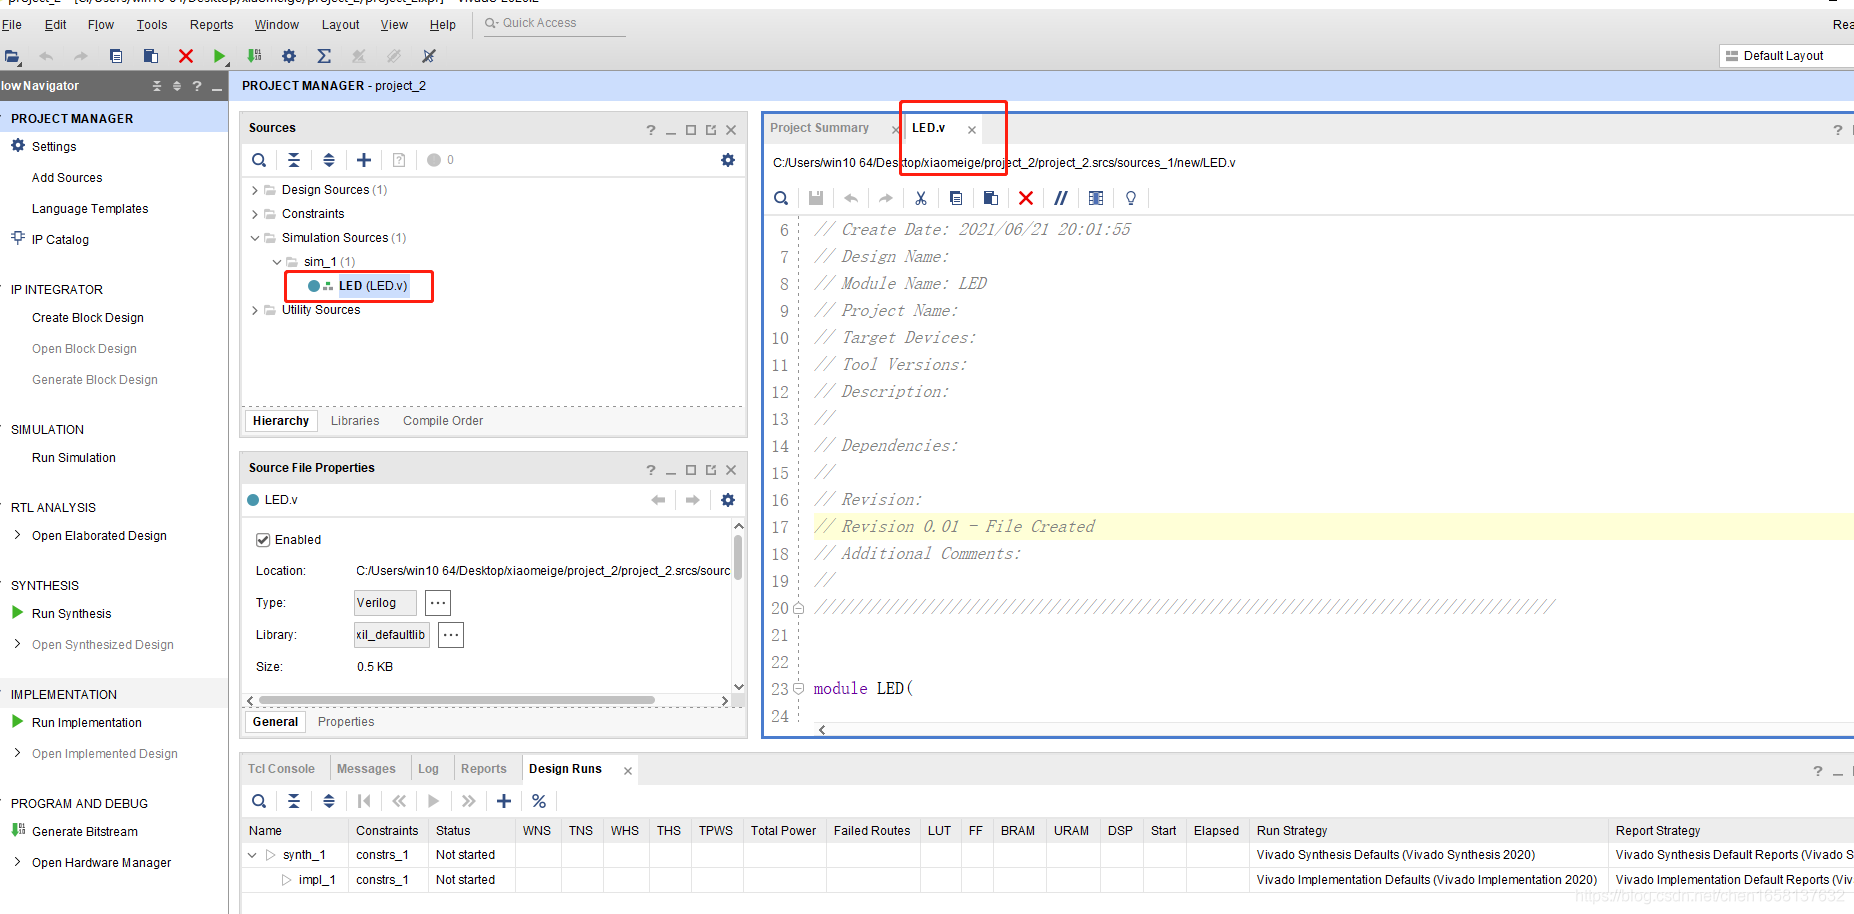The width and height of the screenshot is (1854, 914).
Task: Toggle column selection mode in editor
Action: [x=1096, y=198]
